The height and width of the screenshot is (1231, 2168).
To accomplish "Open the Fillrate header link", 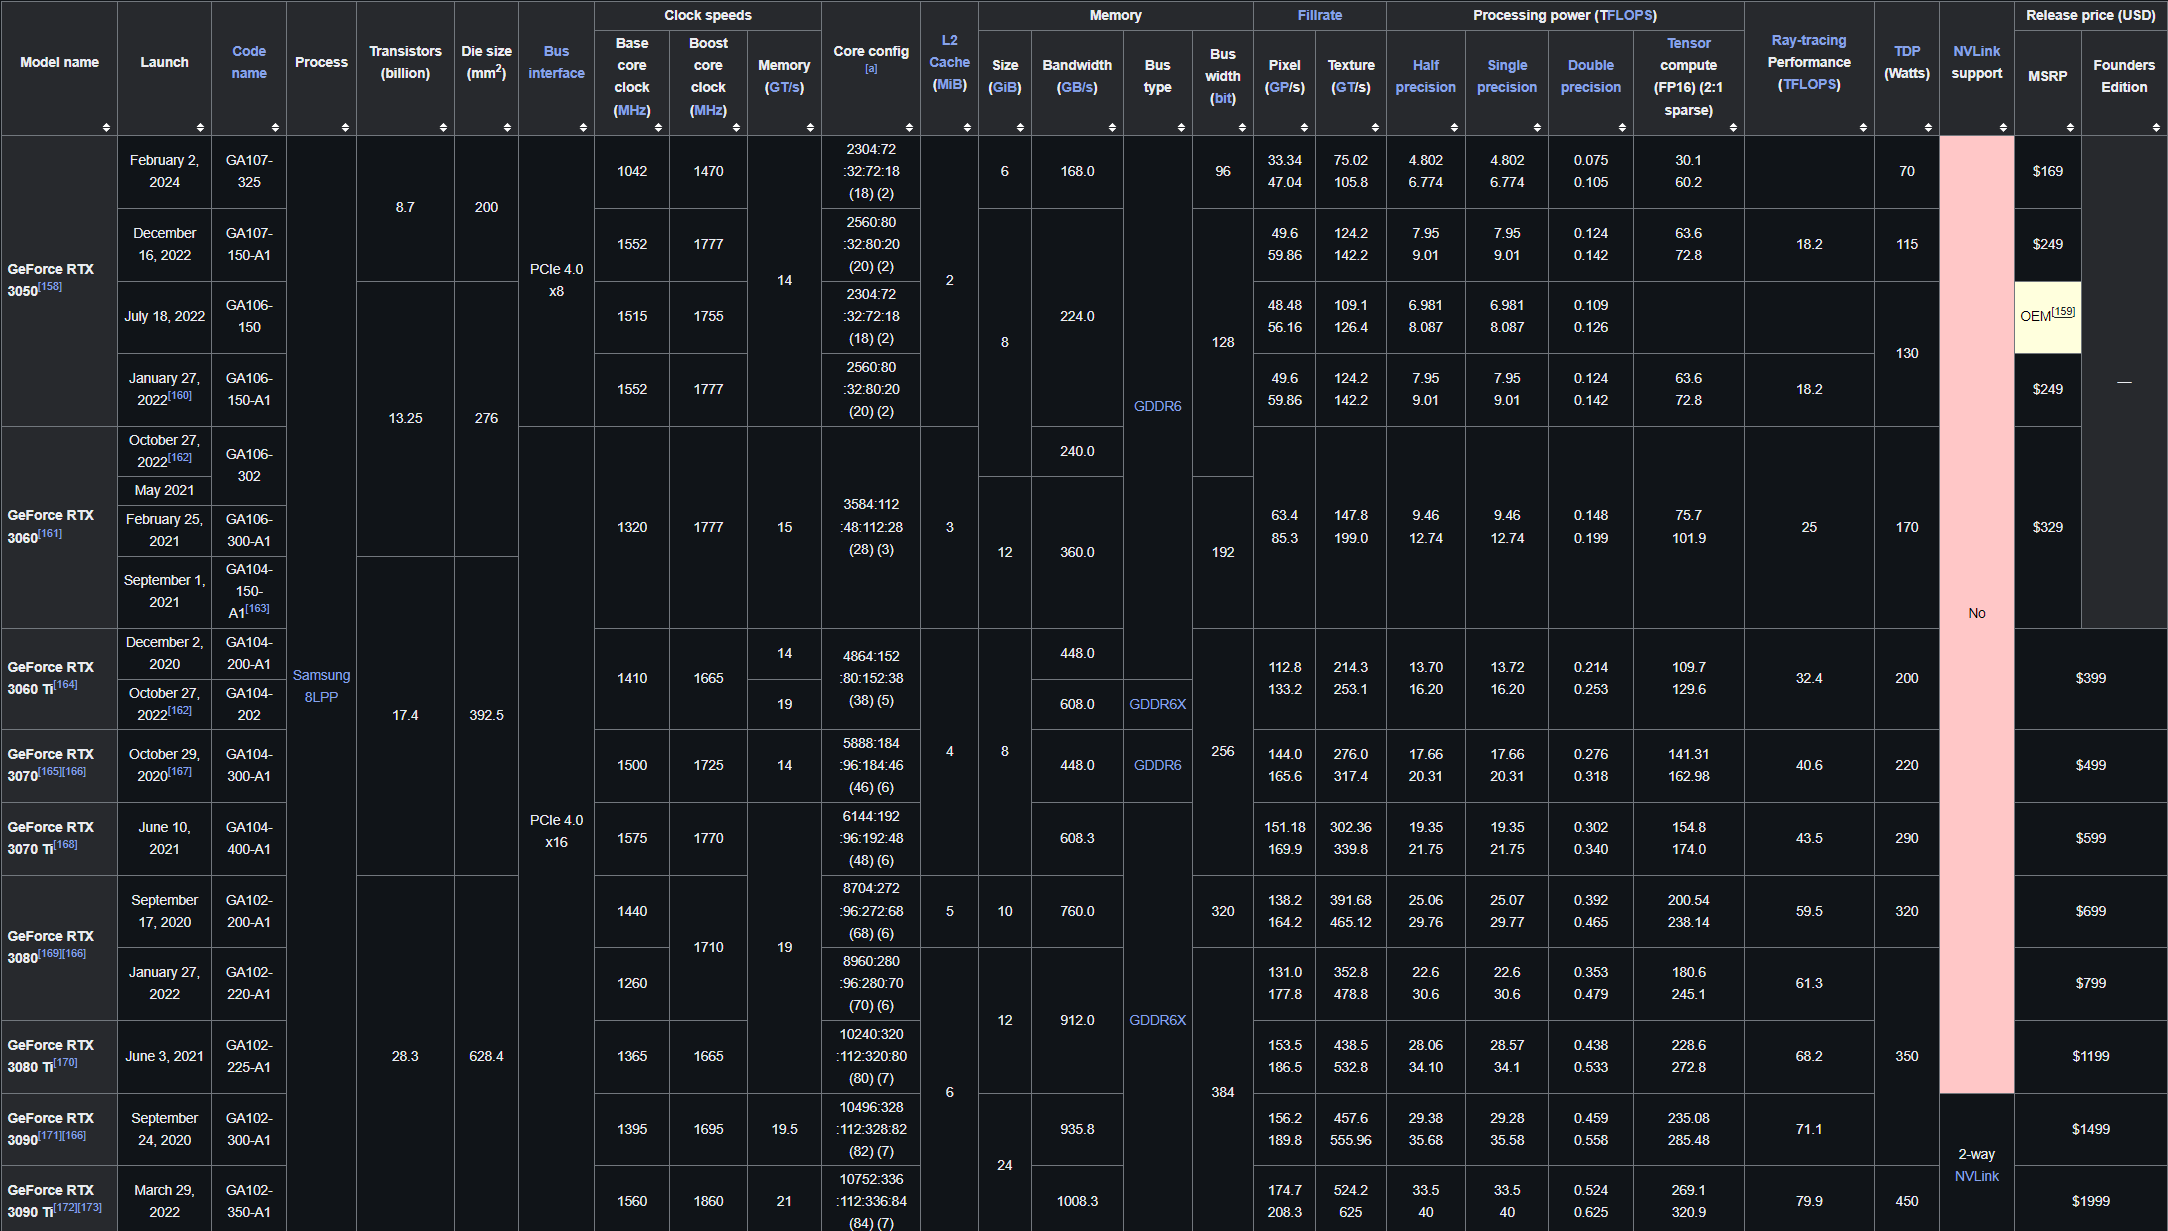I will 1319,15.
